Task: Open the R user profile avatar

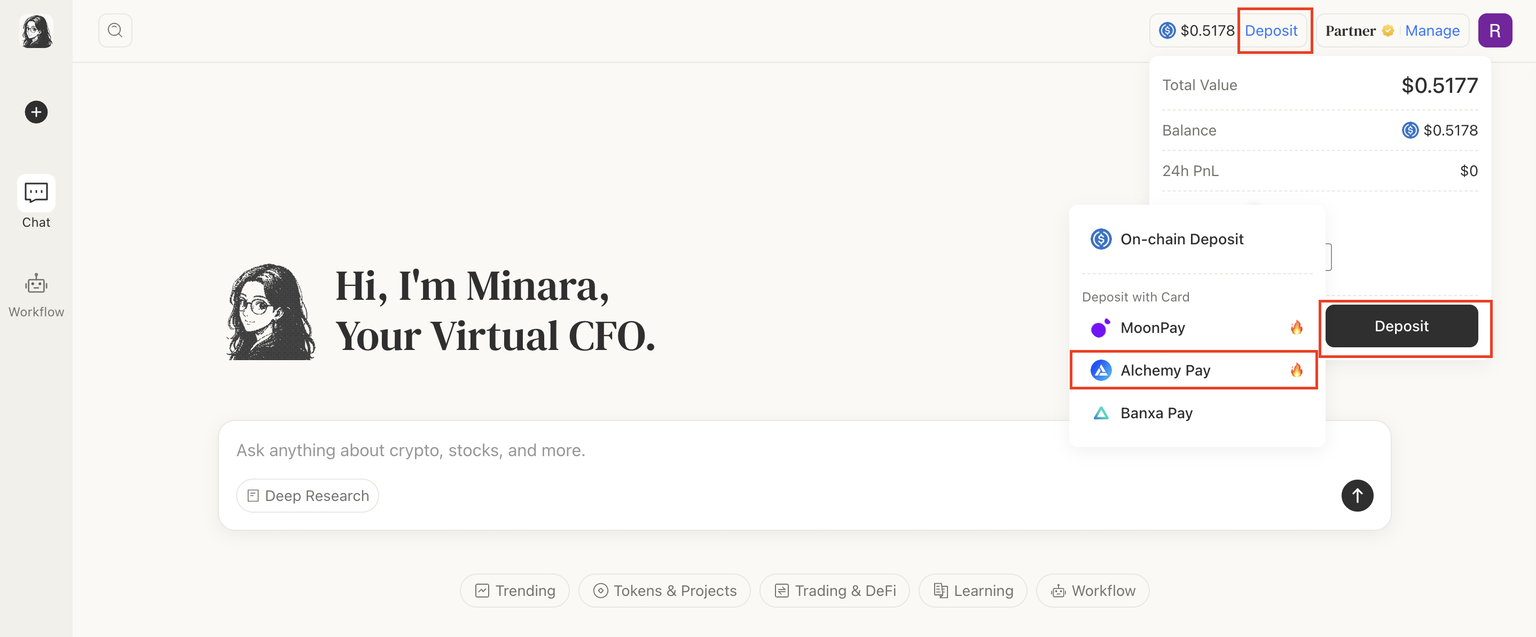Action: (x=1494, y=30)
